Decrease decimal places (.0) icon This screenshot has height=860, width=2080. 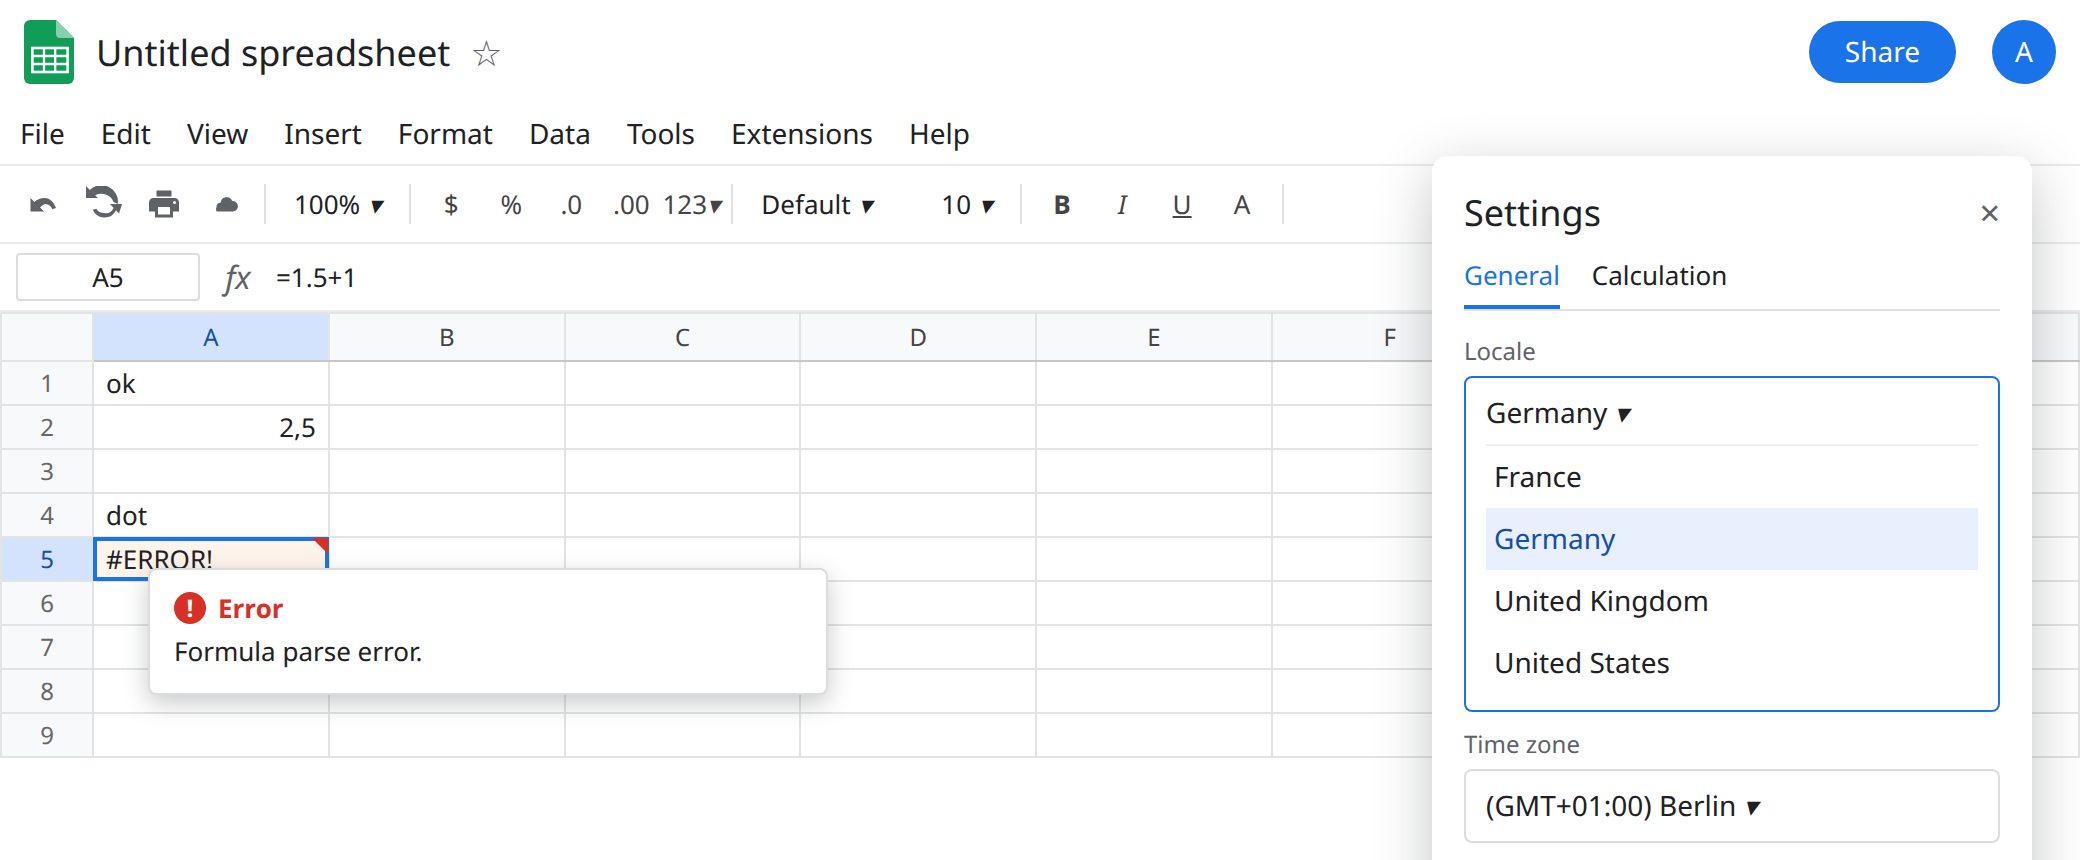pos(571,205)
